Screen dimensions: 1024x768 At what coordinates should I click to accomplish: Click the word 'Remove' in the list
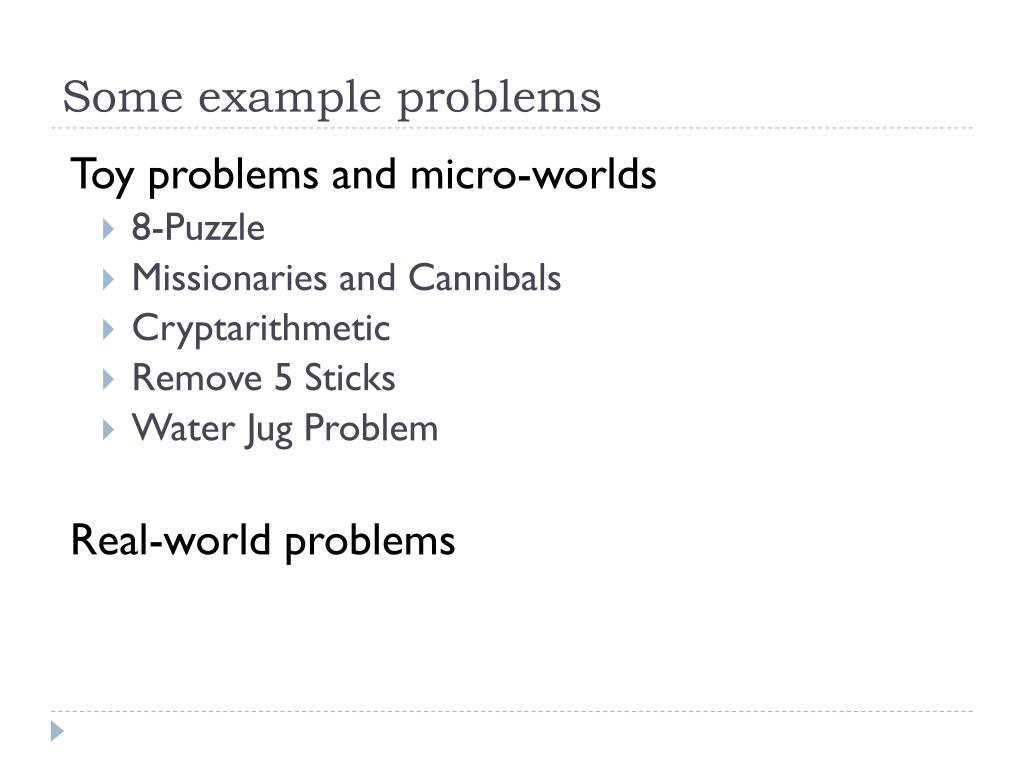pyautogui.click(x=185, y=378)
